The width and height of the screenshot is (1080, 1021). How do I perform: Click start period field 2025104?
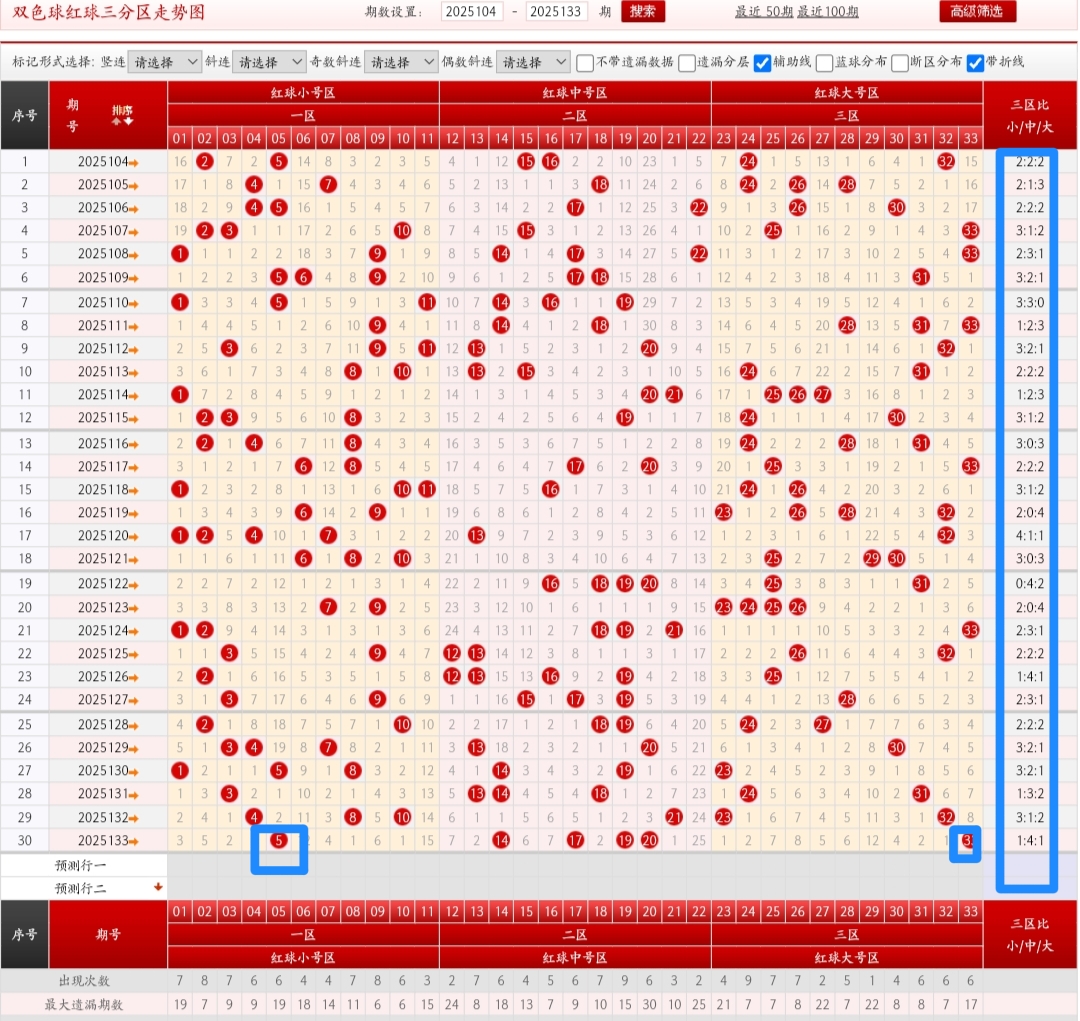[x=471, y=12]
